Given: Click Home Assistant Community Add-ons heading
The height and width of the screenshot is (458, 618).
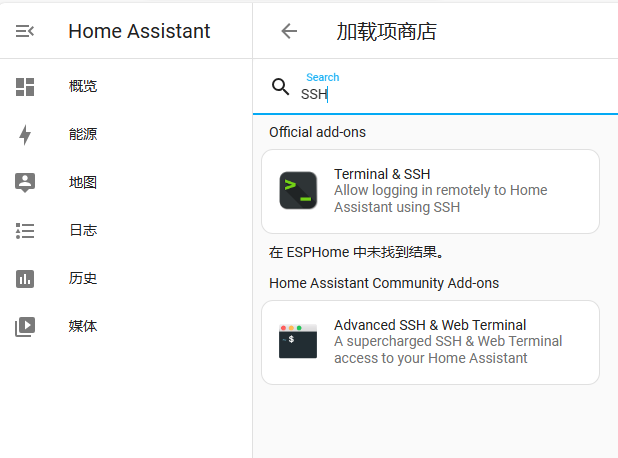Looking at the screenshot, I should coord(384,283).
